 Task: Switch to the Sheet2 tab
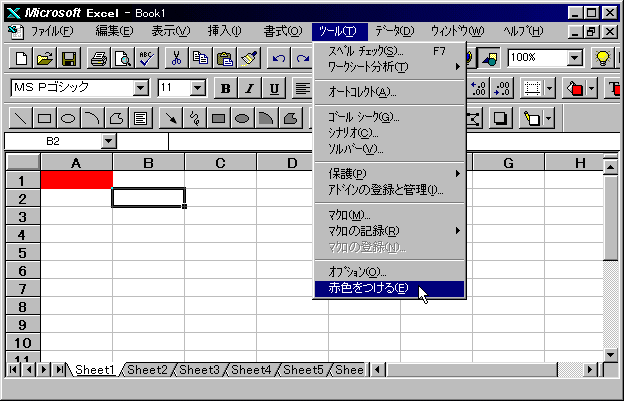pyautogui.click(x=147, y=370)
